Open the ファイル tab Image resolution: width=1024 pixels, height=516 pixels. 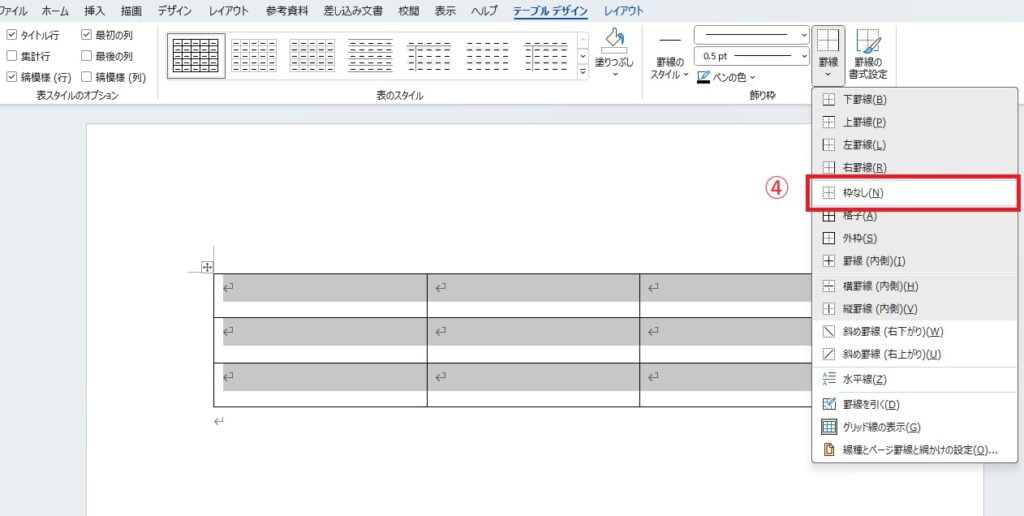pyautogui.click(x=13, y=10)
